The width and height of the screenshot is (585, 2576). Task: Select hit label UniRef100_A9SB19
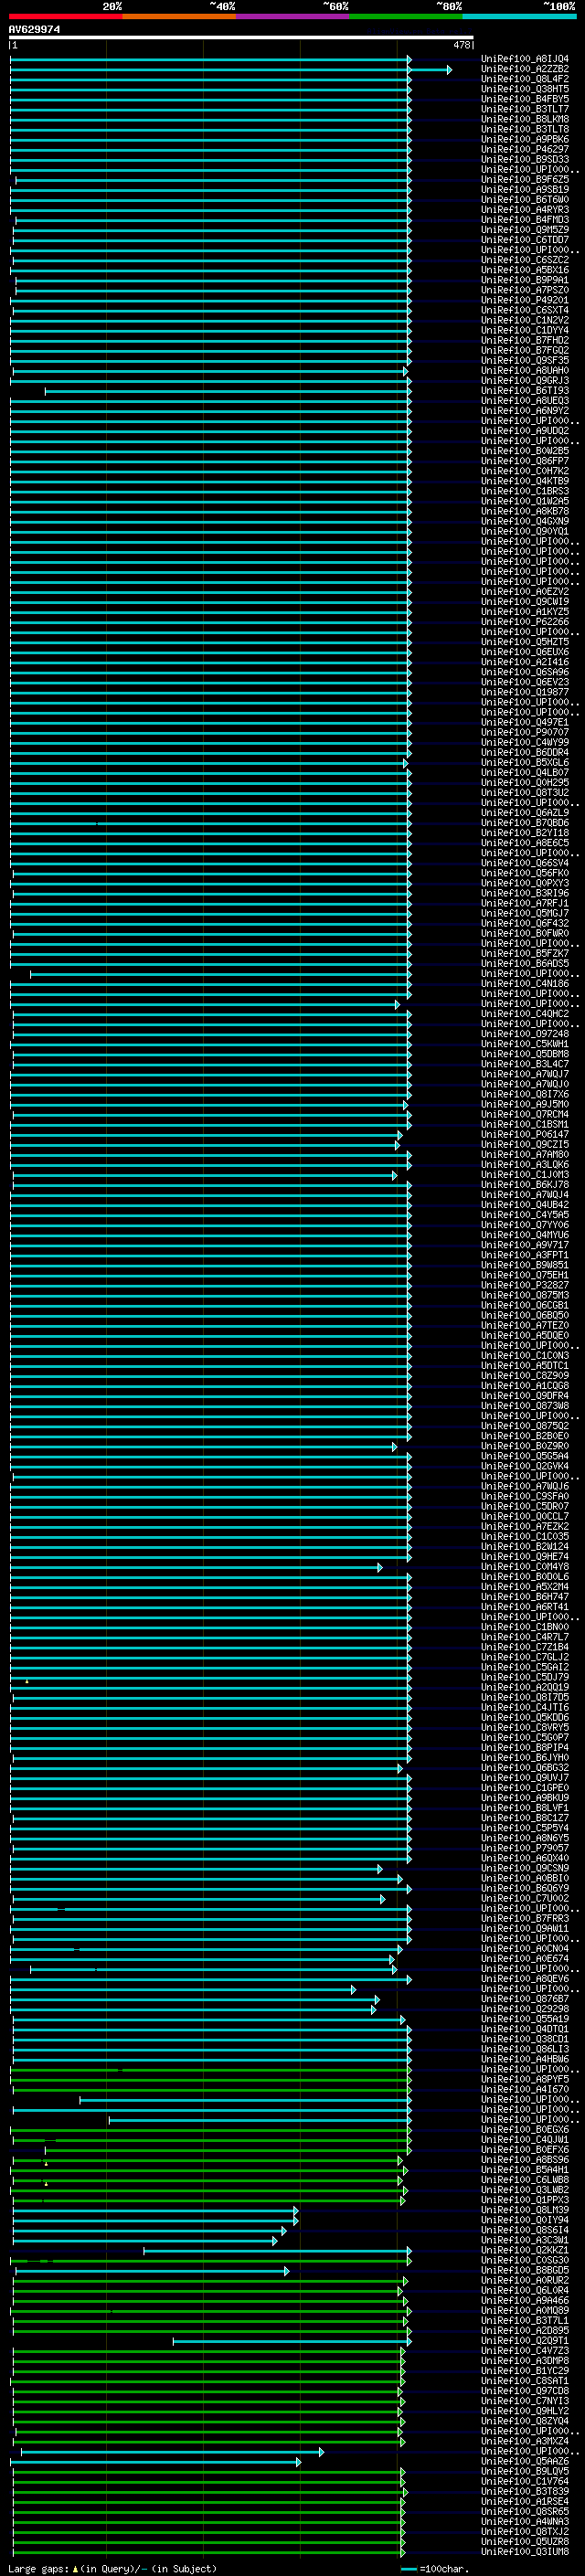[525, 189]
